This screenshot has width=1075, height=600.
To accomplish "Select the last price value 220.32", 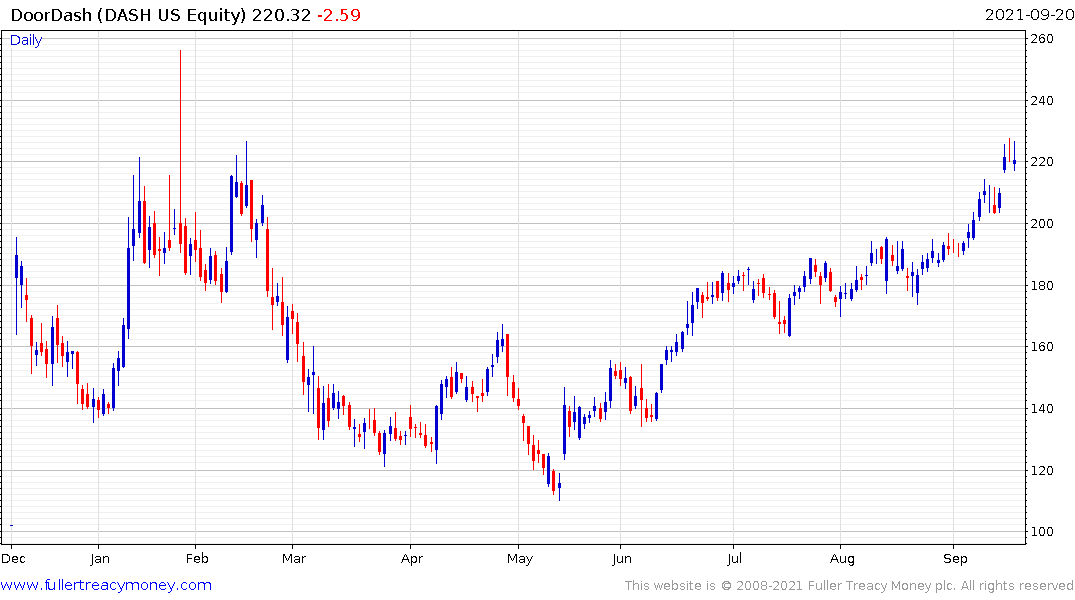I will click(x=281, y=15).
